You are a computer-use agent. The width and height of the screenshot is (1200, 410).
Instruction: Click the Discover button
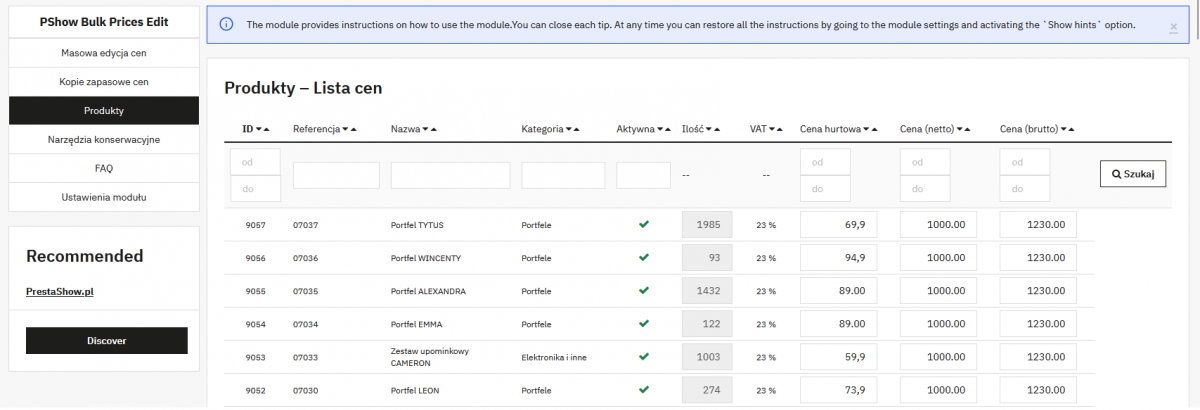click(107, 340)
